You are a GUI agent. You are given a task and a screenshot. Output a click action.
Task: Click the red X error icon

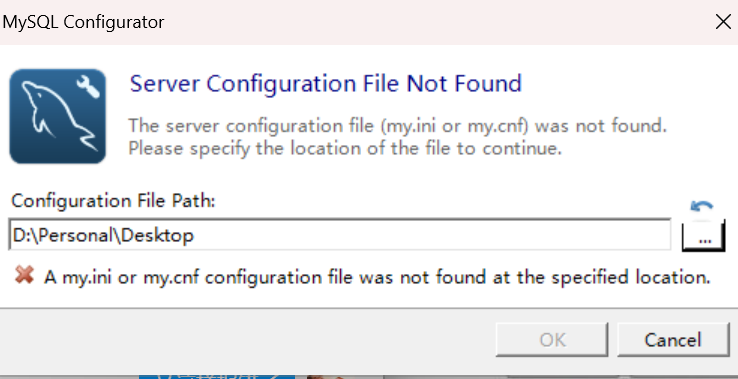(24, 274)
